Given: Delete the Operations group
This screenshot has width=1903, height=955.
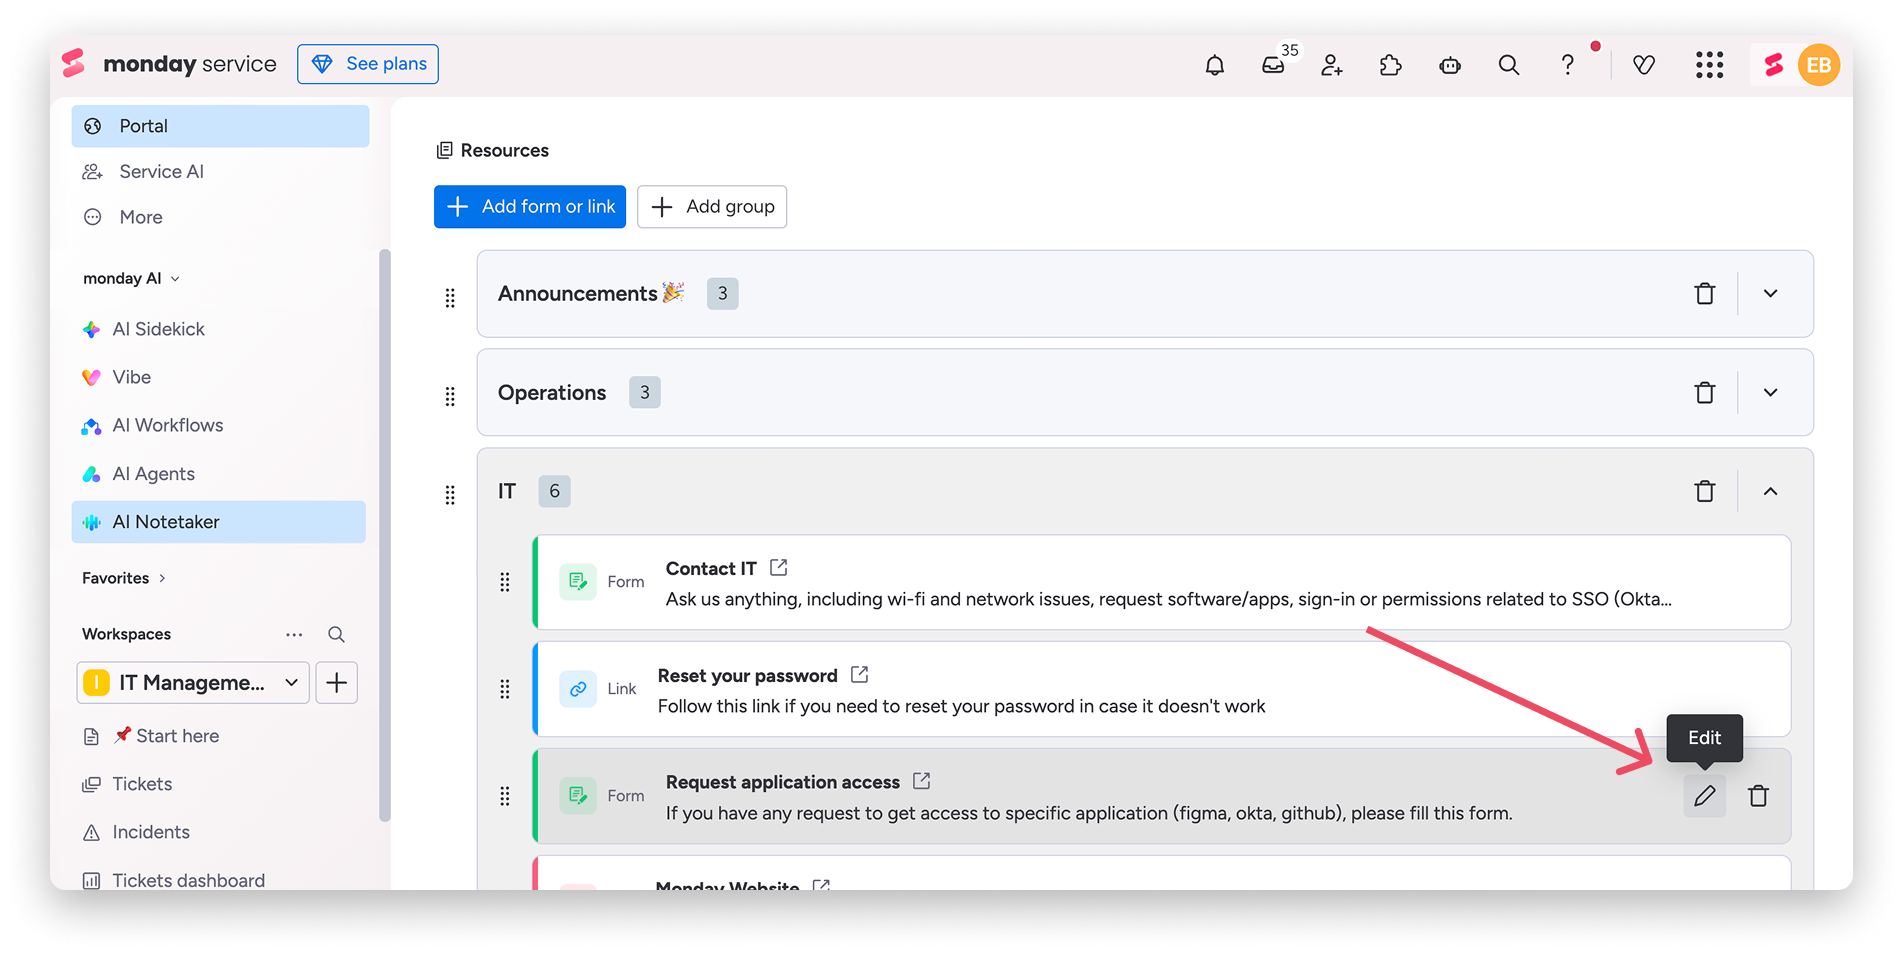Looking at the screenshot, I should (x=1705, y=392).
